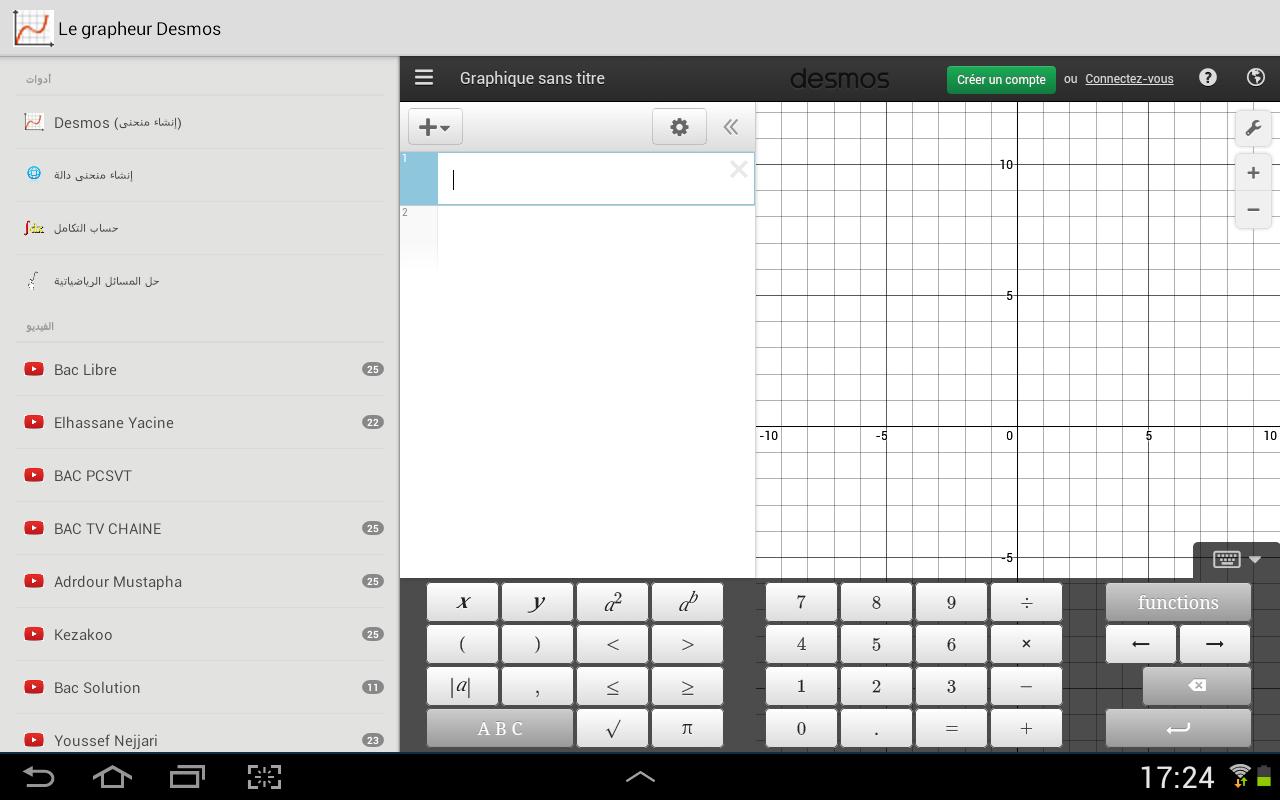Image resolution: width=1280 pixels, height=800 pixels.
Task: Tap the division operator key
Action: click(1026, 602)
